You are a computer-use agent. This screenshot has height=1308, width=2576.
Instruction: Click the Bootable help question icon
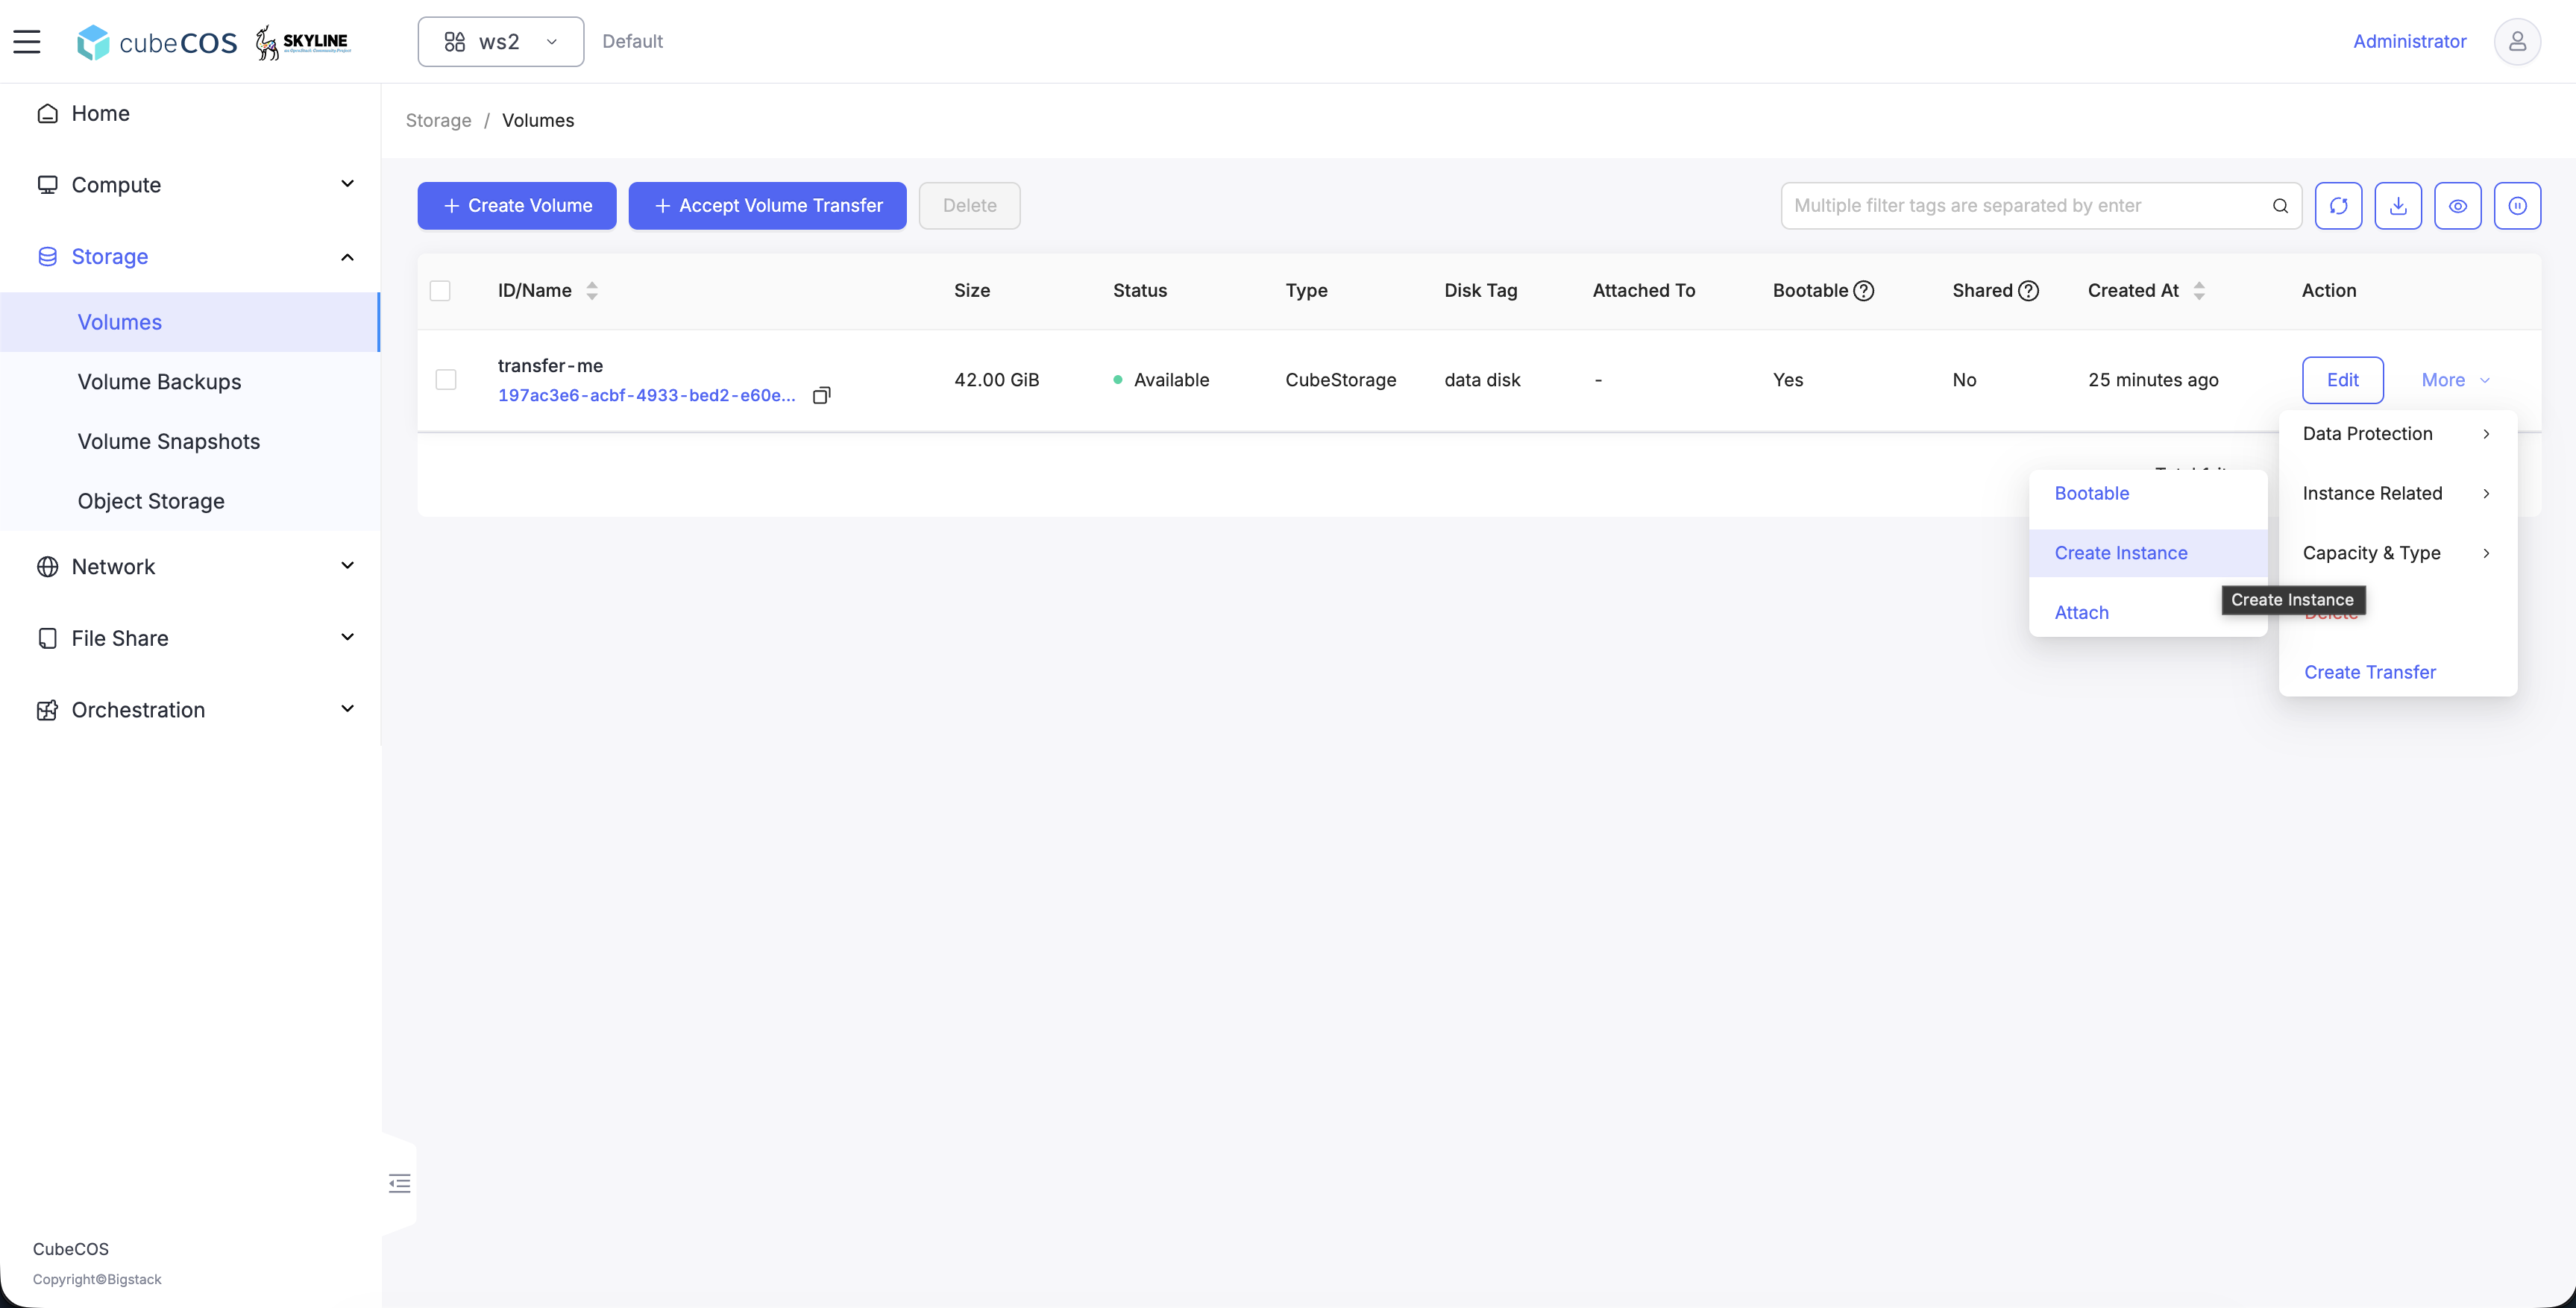[x=1864, y=291]
